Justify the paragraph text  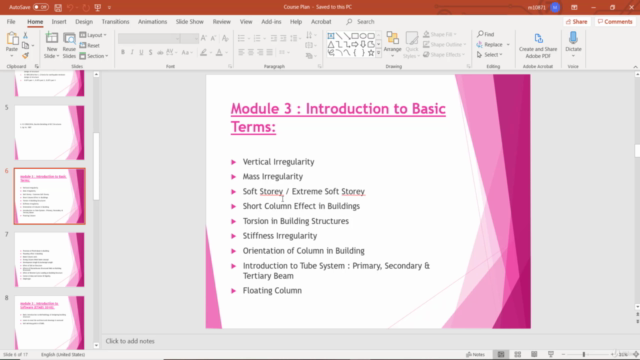pos(269,52)
